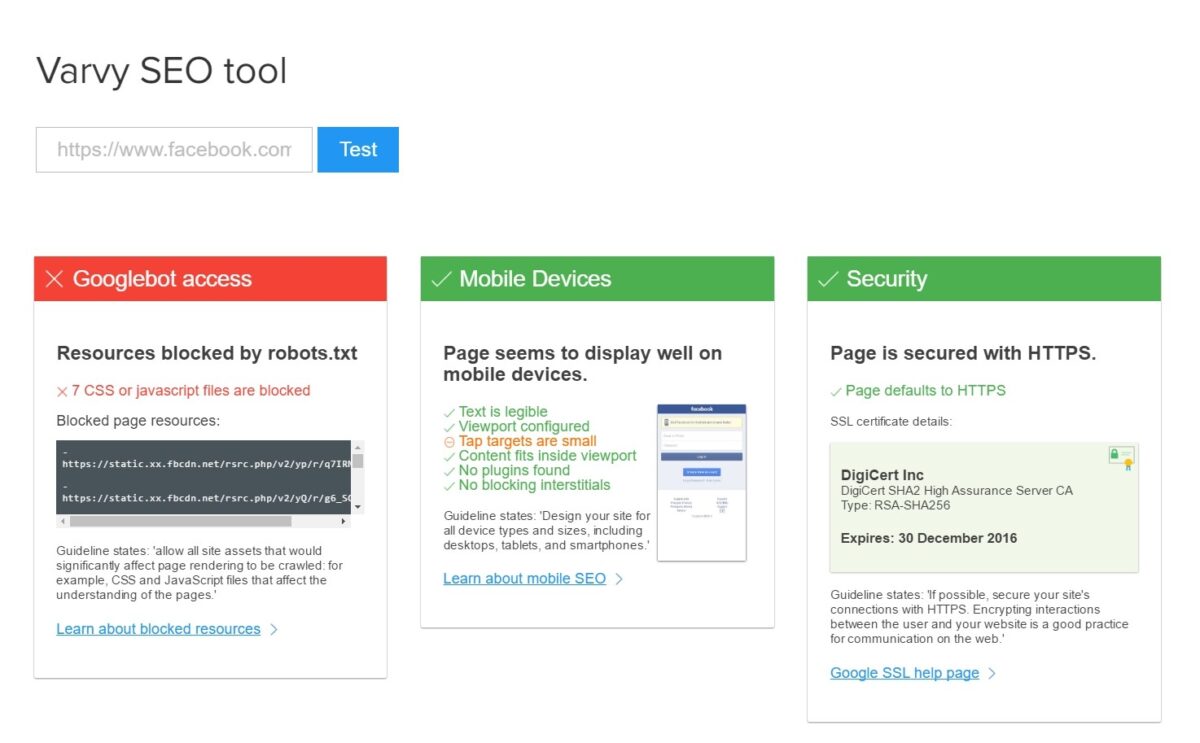This screenshot has height=743, width=1200.
Task: Click 'DigiCert SHA2 High Assurance Server CA' text
Action: tap(956, 491)
